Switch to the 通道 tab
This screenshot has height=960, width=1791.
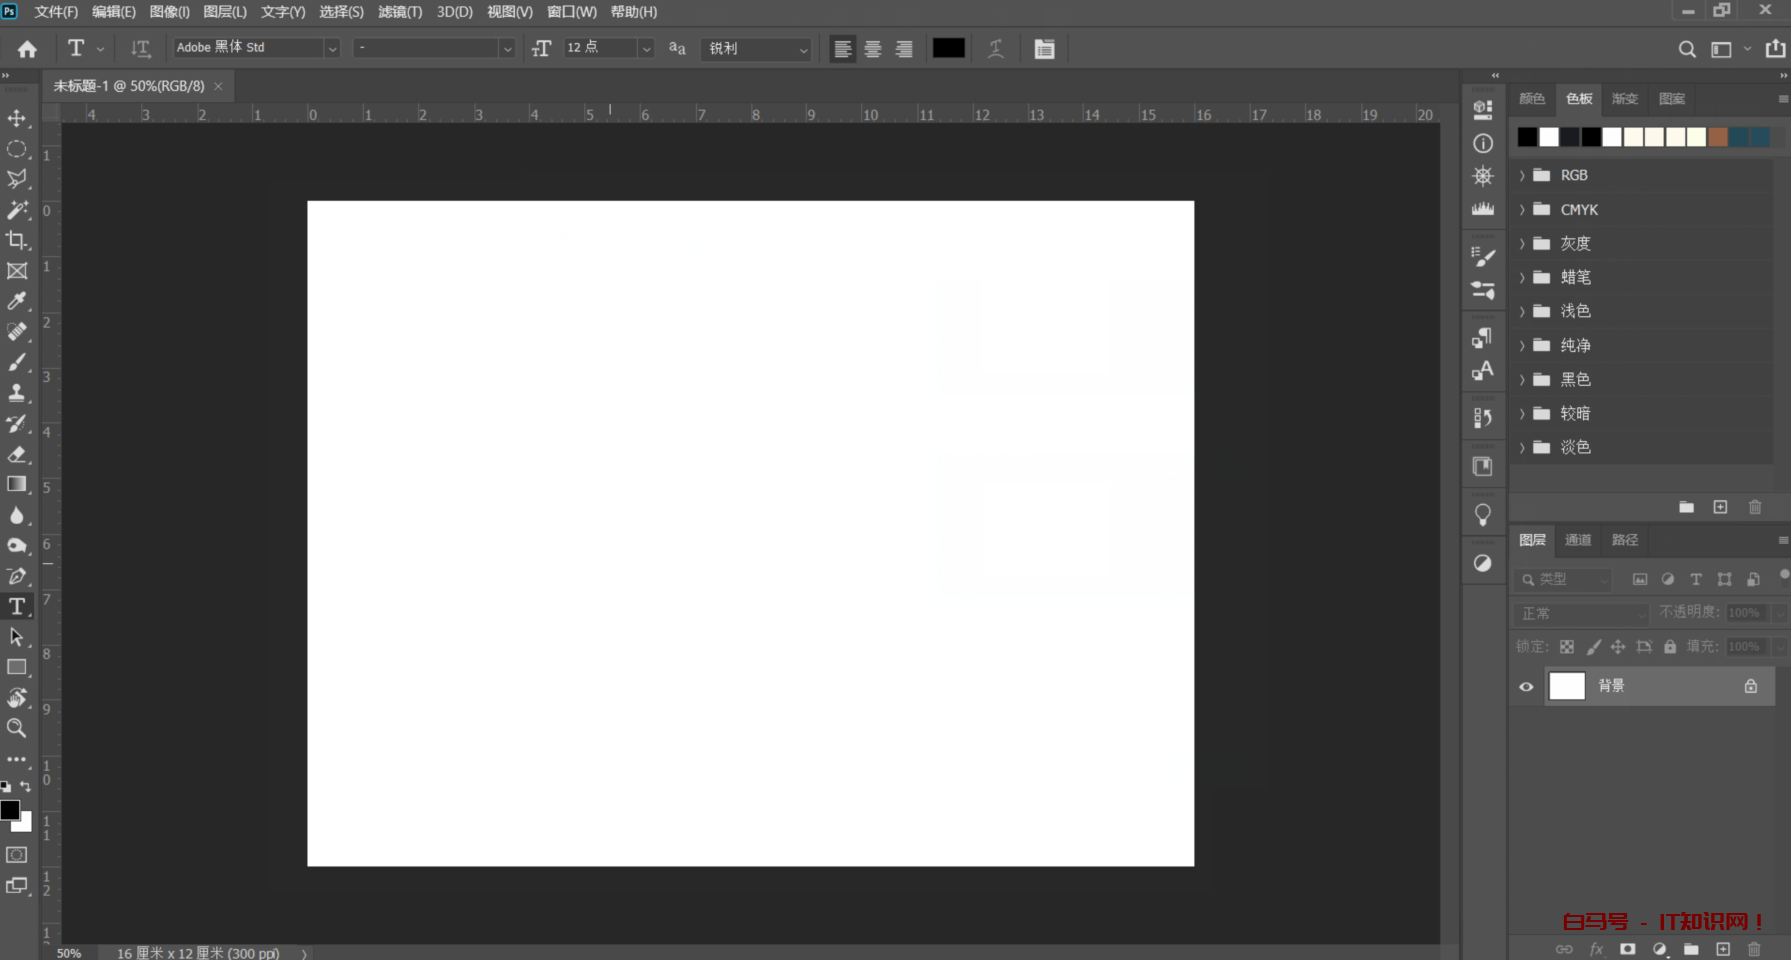[x=1578, y=540]
